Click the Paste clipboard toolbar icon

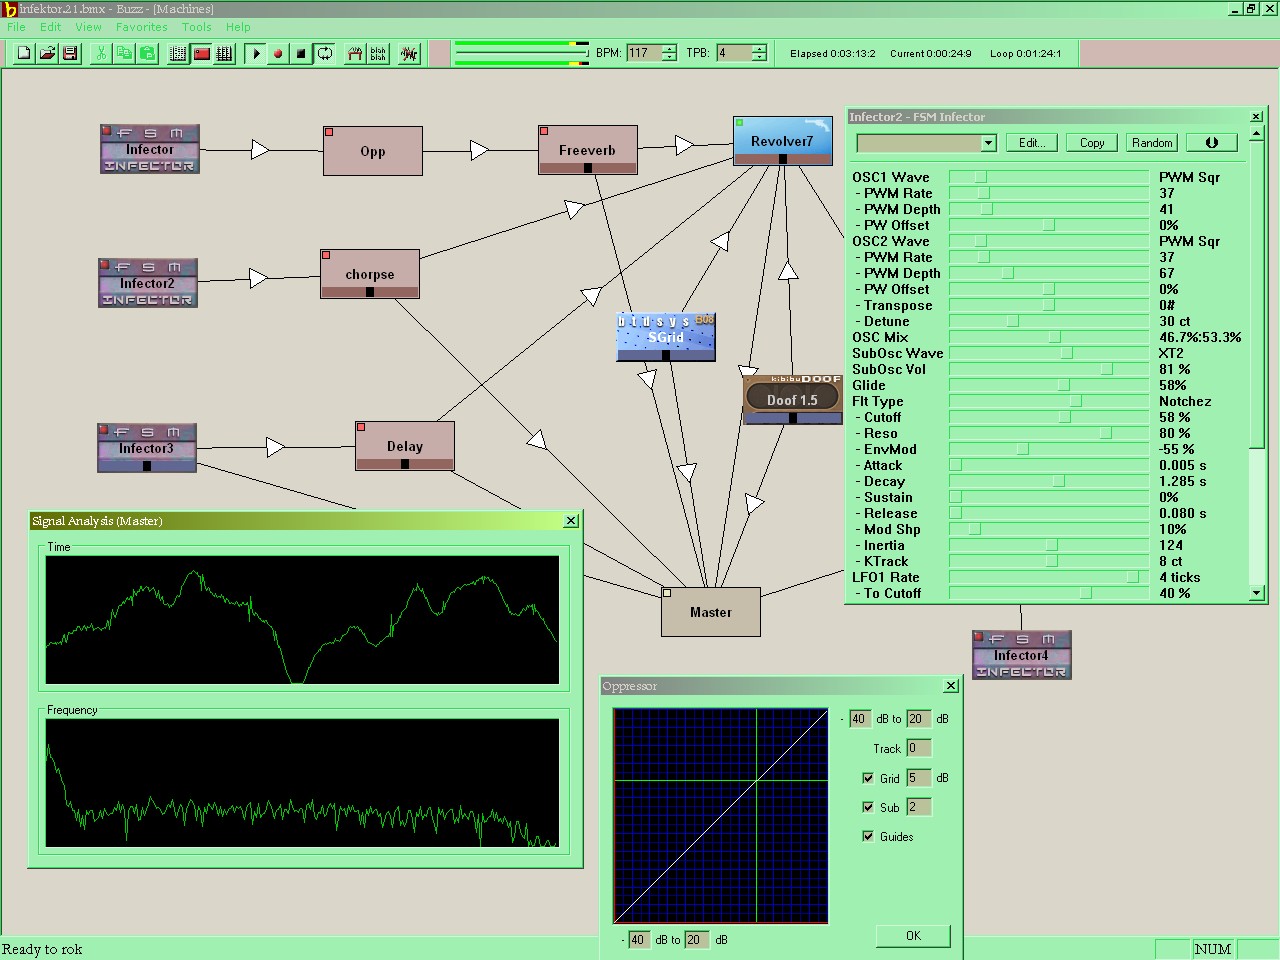[147, 53]
